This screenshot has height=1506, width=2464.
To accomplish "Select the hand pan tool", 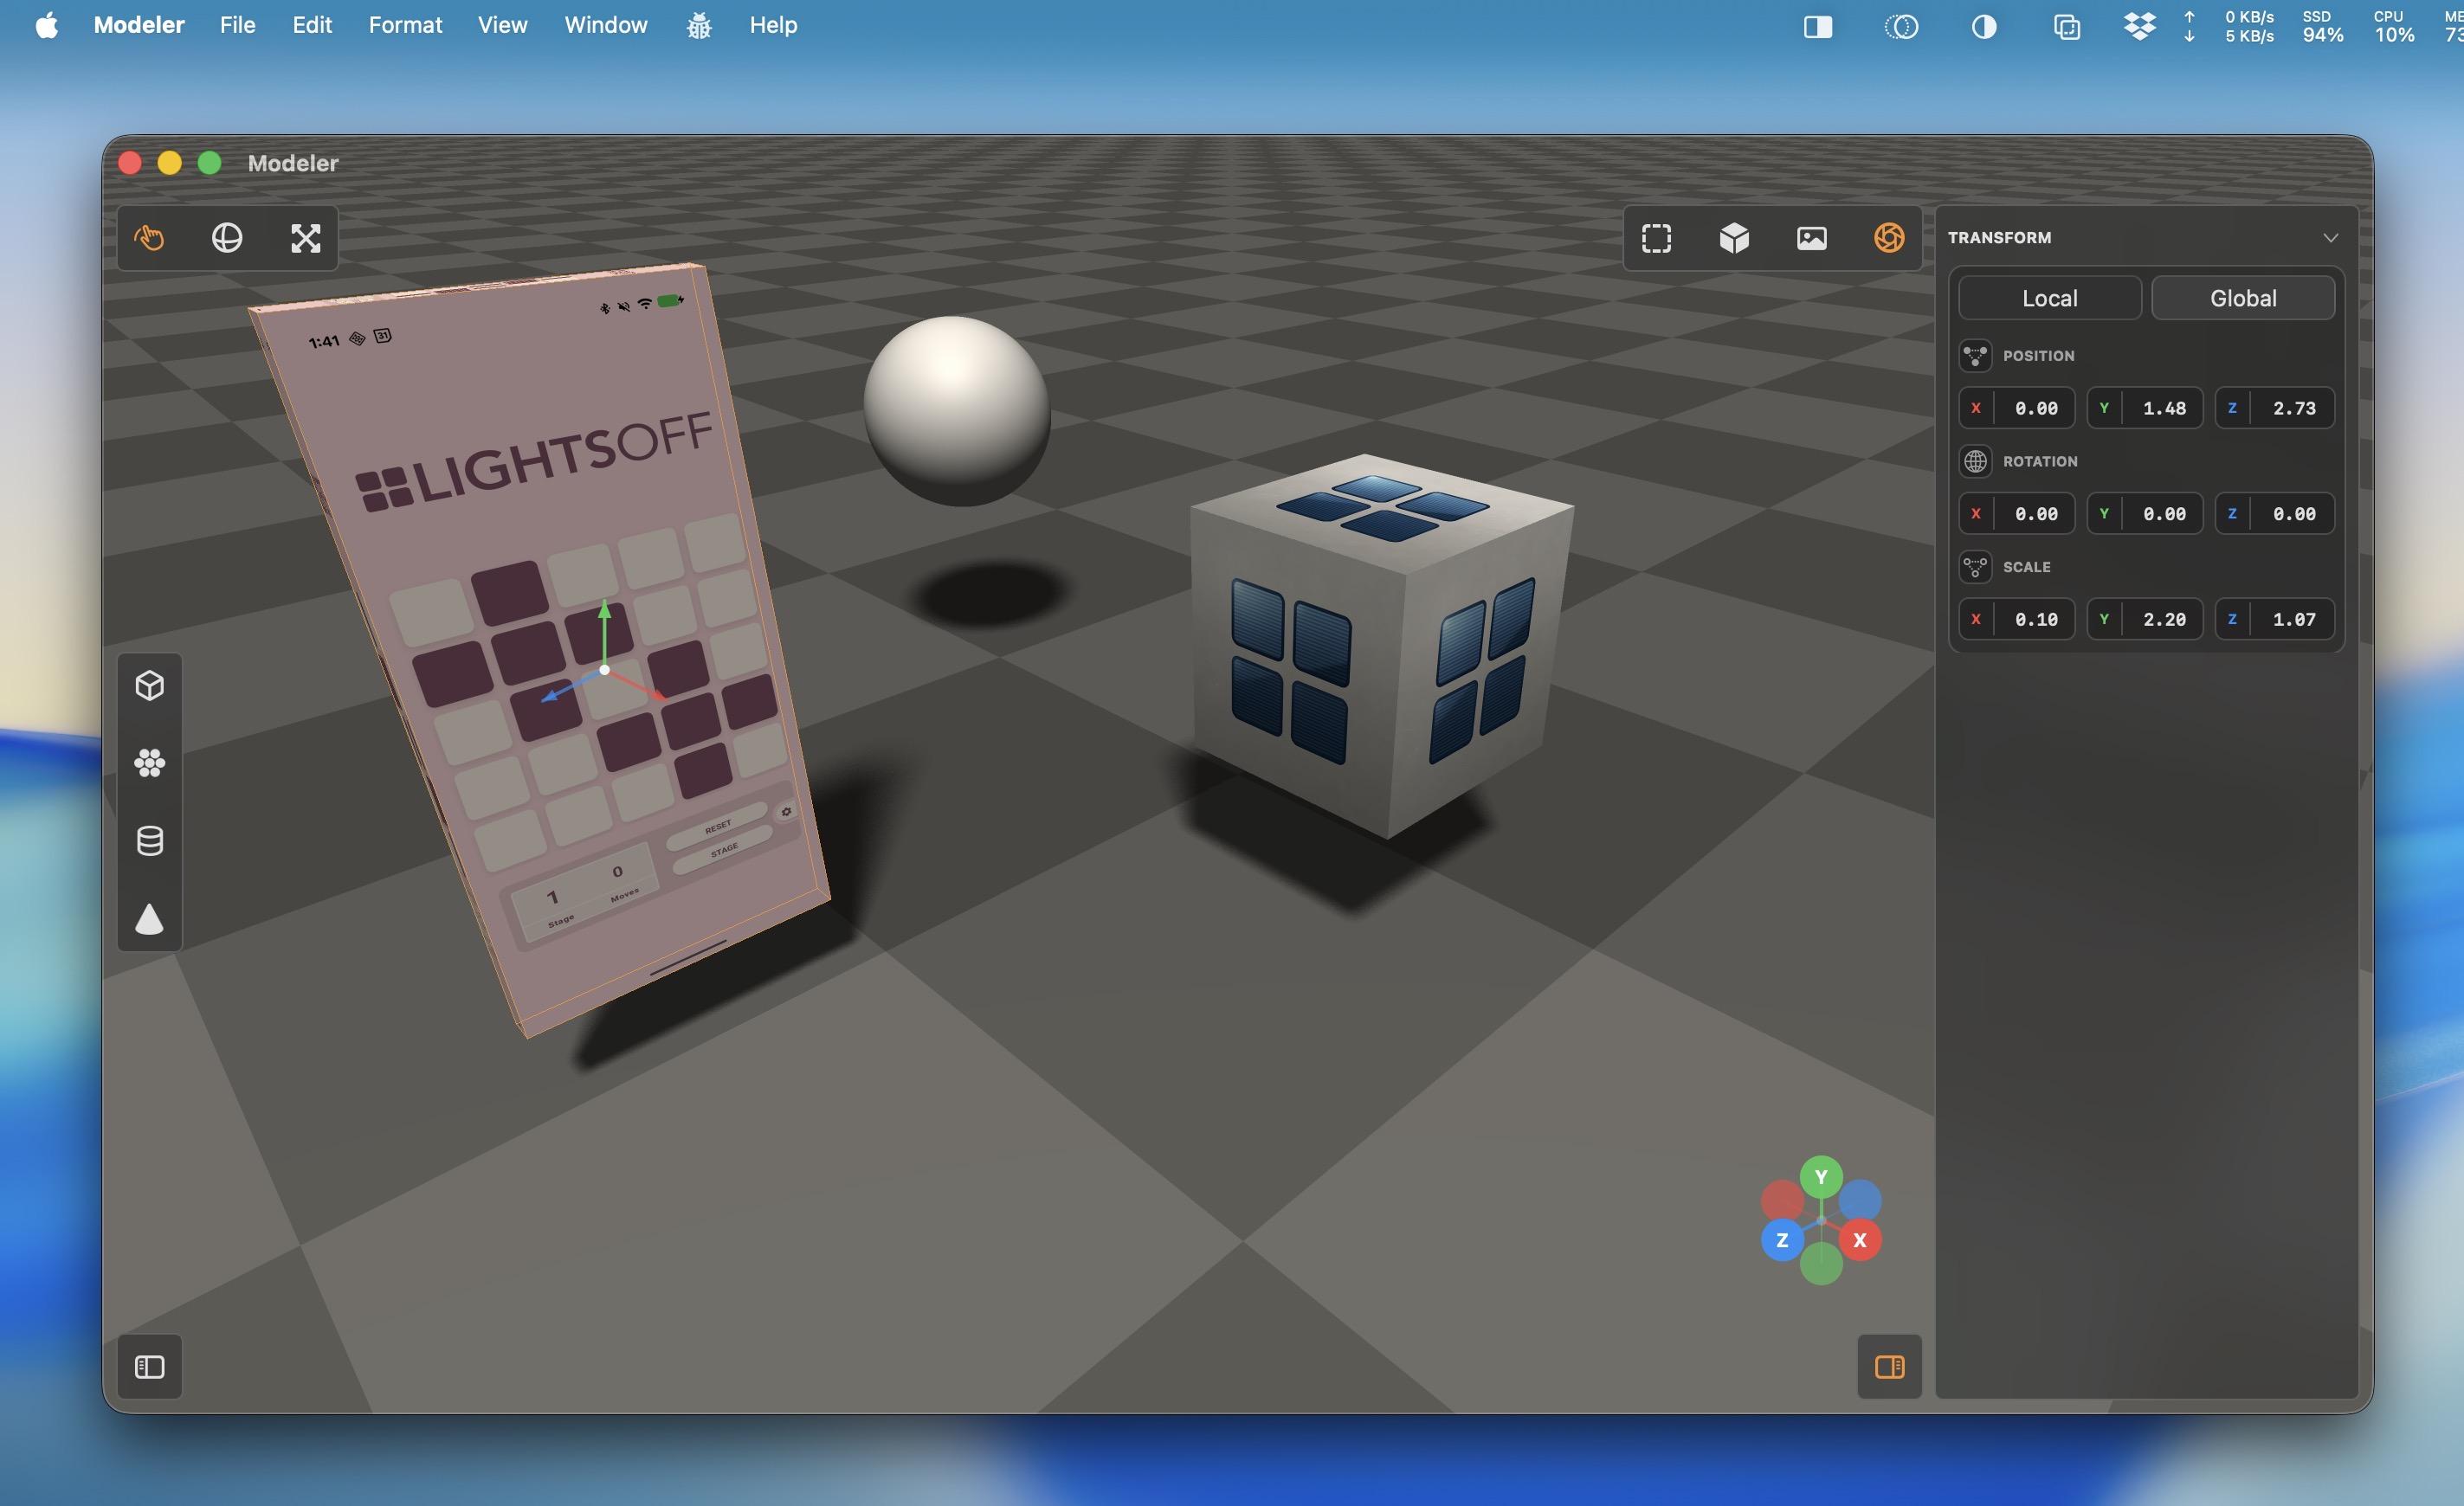I will coord(150,238).
